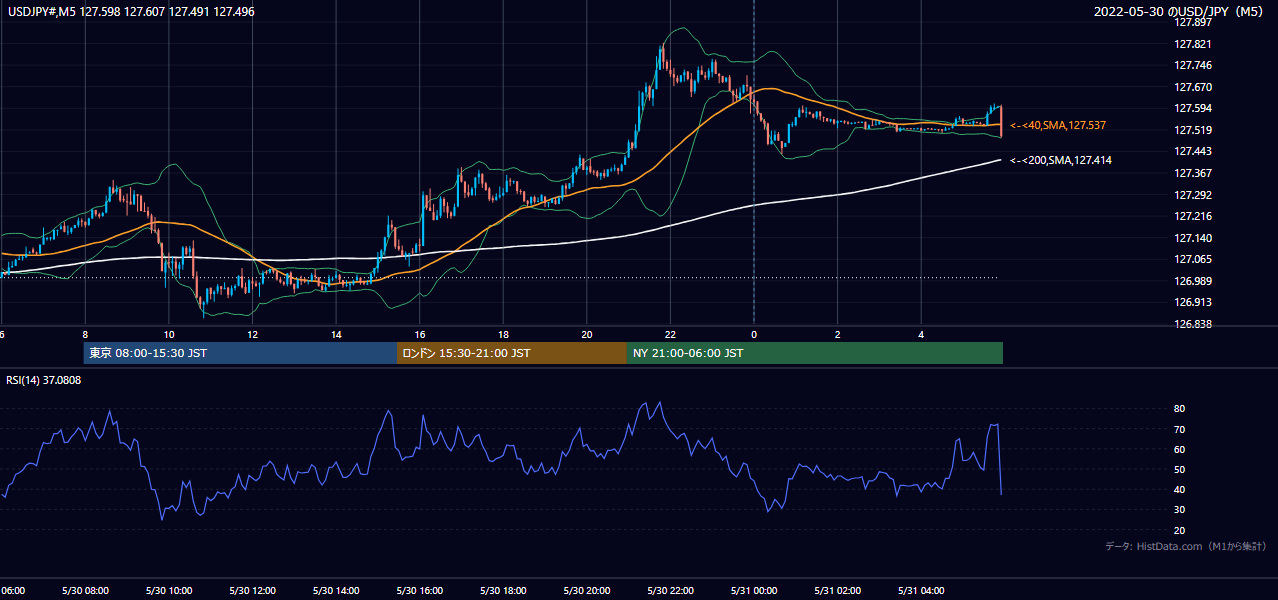This screenshot has width=1278, height=600.
Task: Click RSI scale level 80
Action: (x=1180, y=409)
